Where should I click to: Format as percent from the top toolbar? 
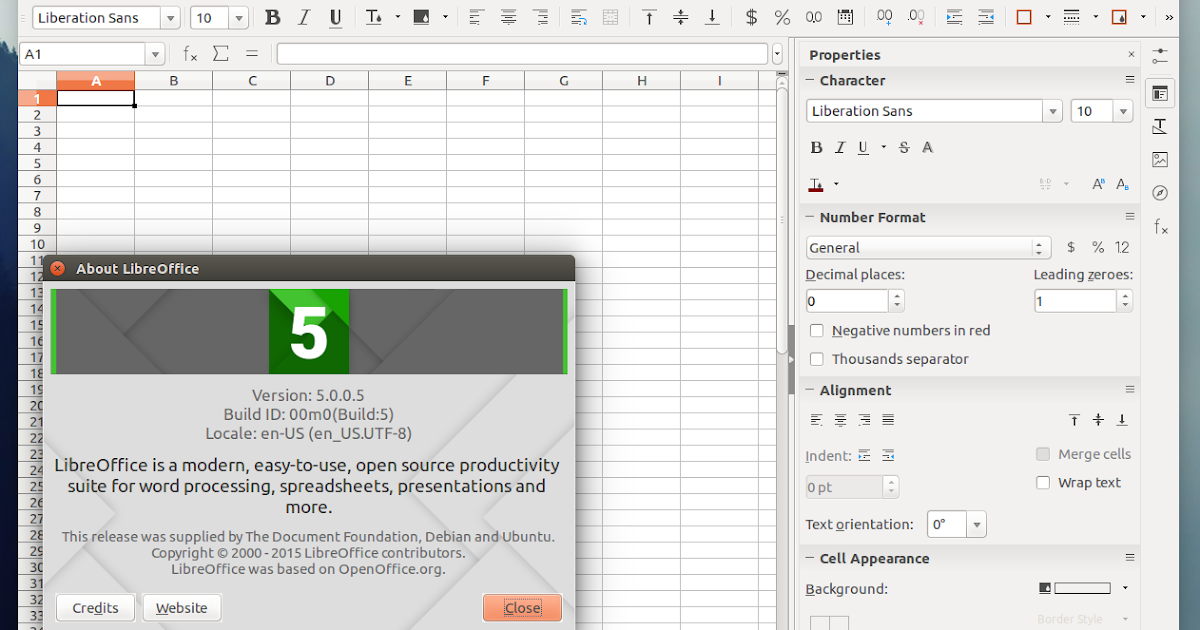click(x=782, y=18)
